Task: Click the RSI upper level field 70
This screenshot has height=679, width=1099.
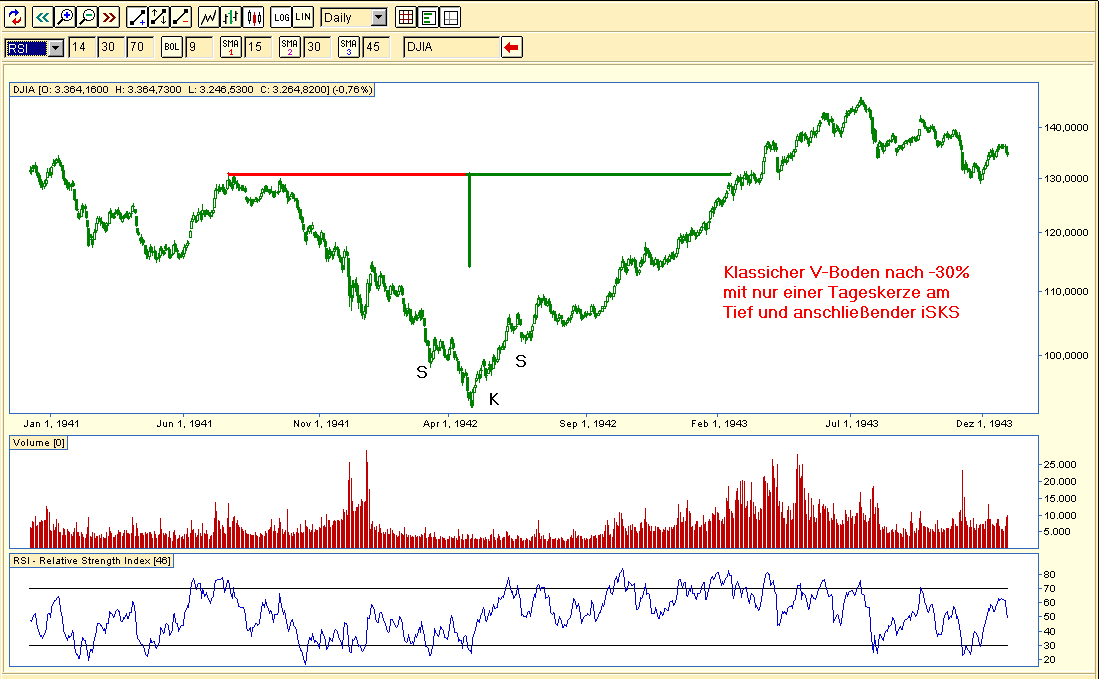Action: pyautogui.click(x=140, y=47)
